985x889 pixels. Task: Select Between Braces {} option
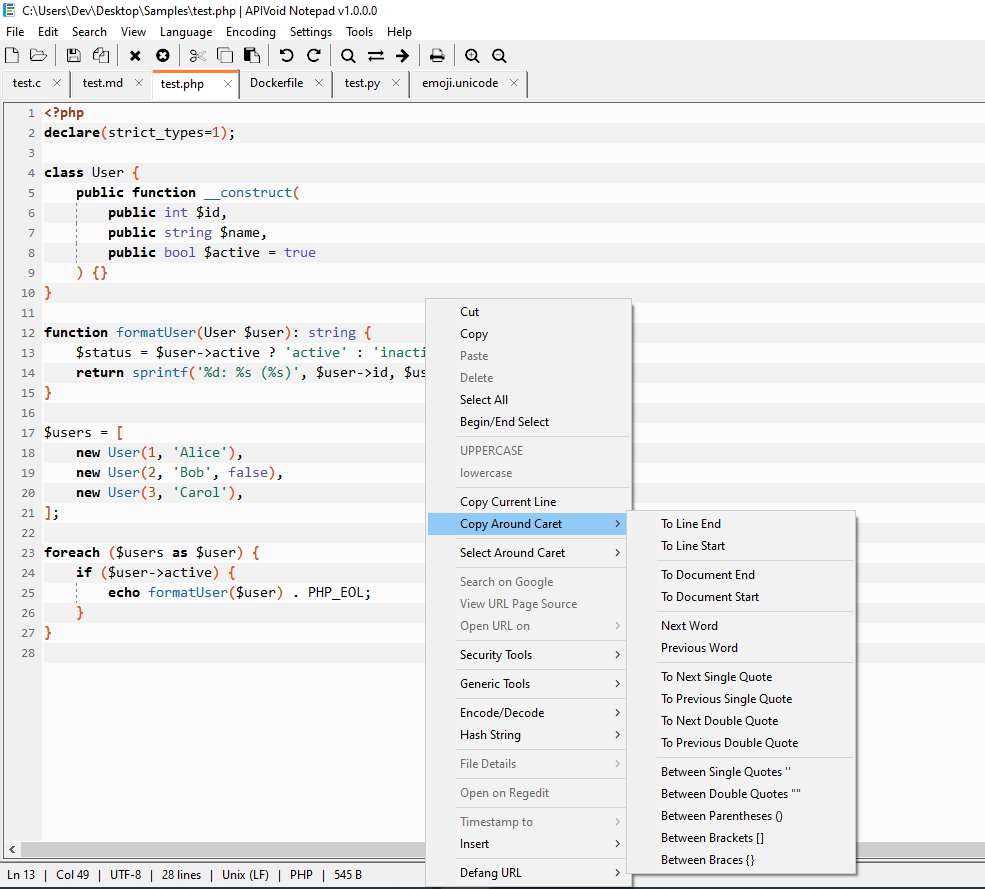click(741, 859)
